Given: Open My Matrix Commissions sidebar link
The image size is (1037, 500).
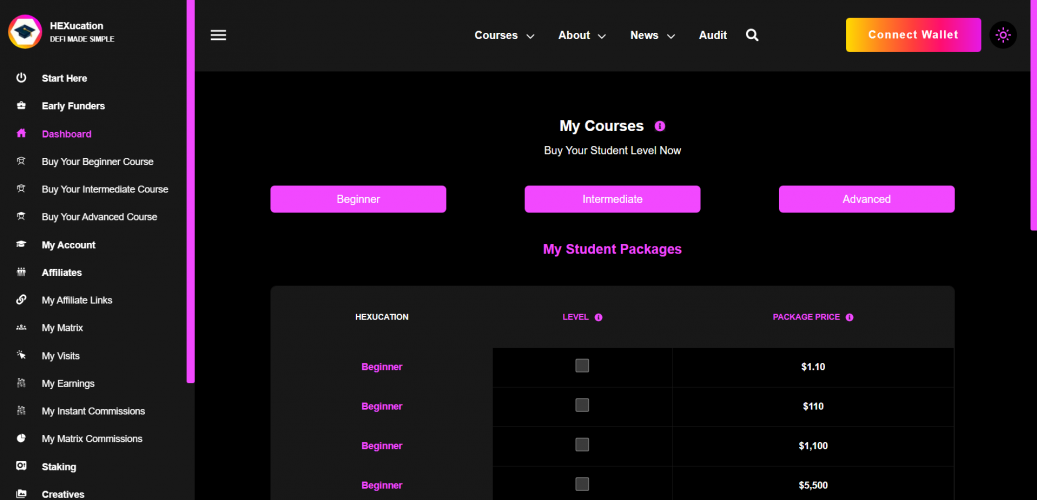Looking at the screenshot, I should pyautogui.click(x=92, y=438).
